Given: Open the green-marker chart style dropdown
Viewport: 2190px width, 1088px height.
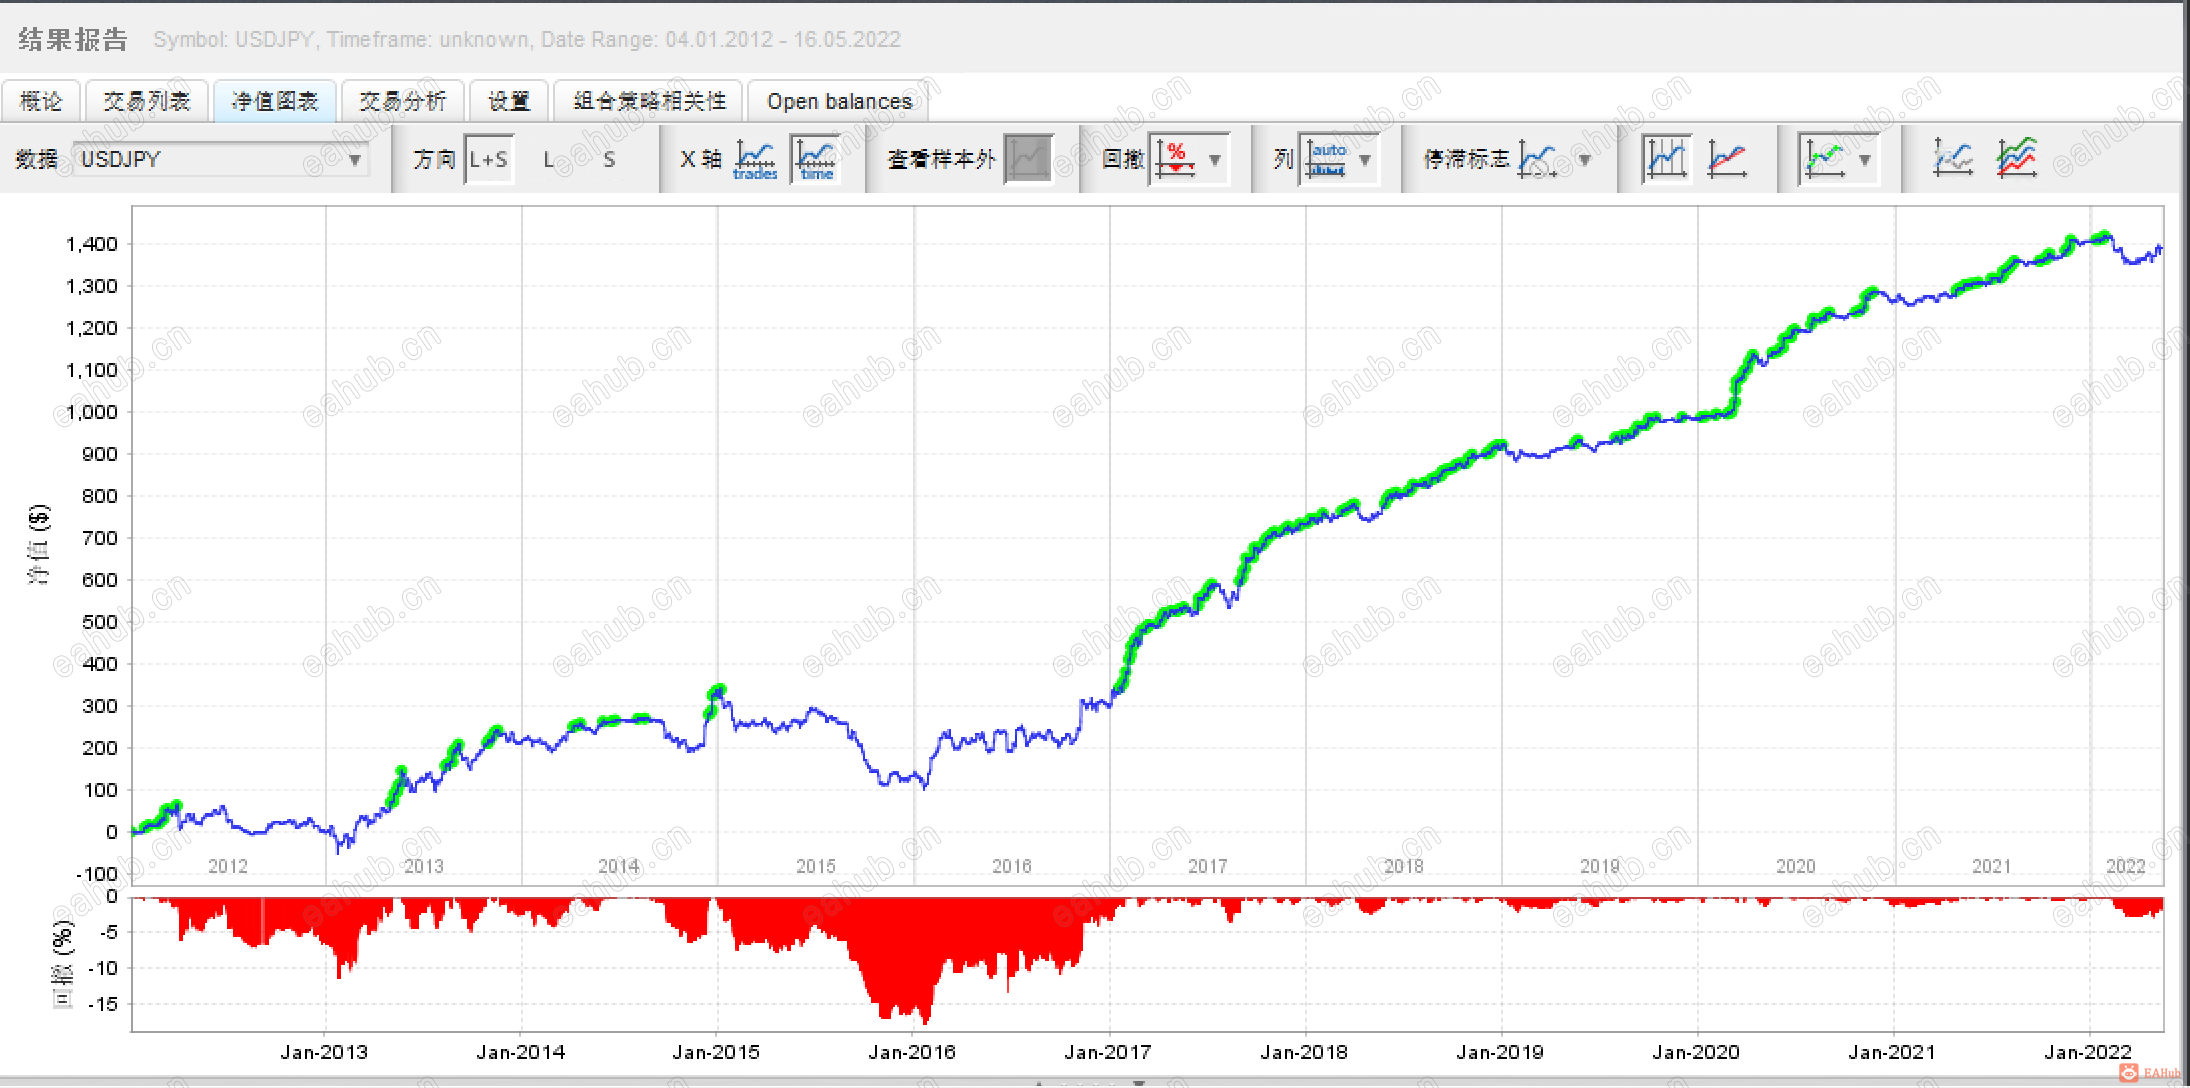Looking at the screenshot, I should (x=1864, y=159).
